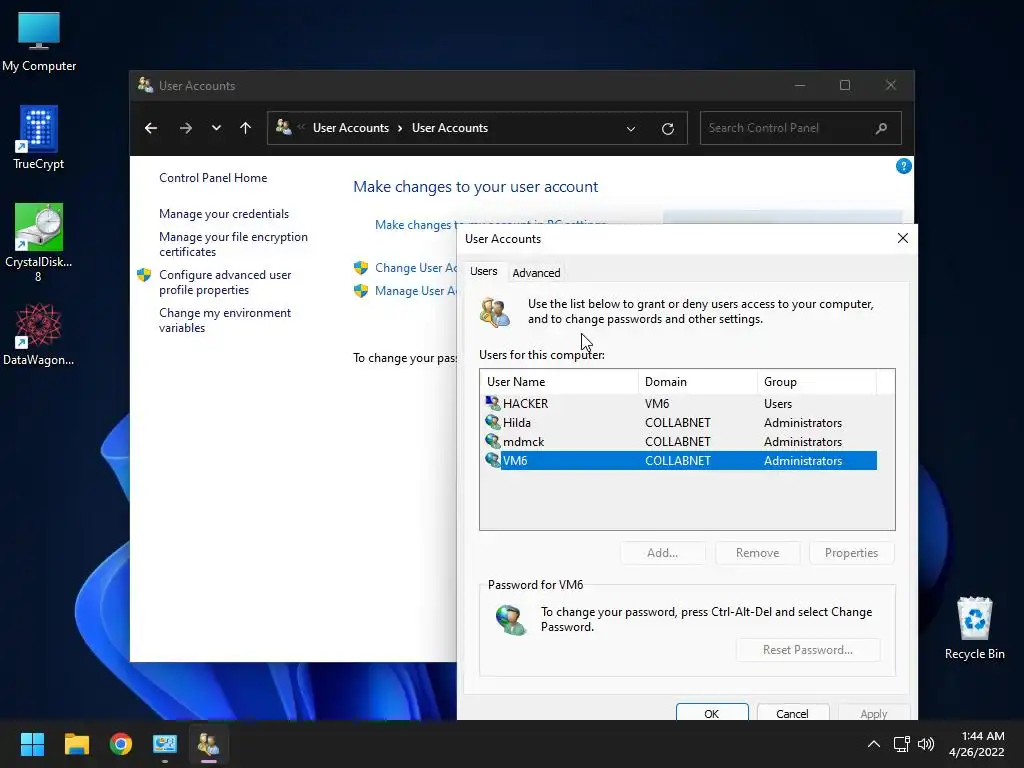Open the DataWagon desktop shortcut
The width and height of the screenshot is (1024, 768).
39,334
